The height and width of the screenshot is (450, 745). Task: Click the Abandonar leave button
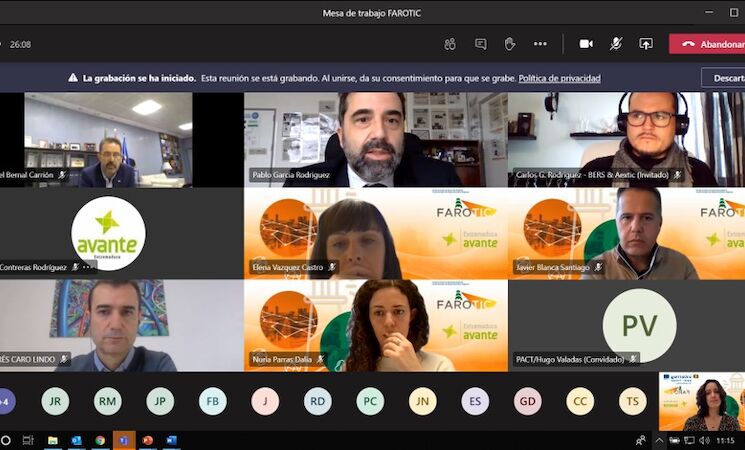708,44
